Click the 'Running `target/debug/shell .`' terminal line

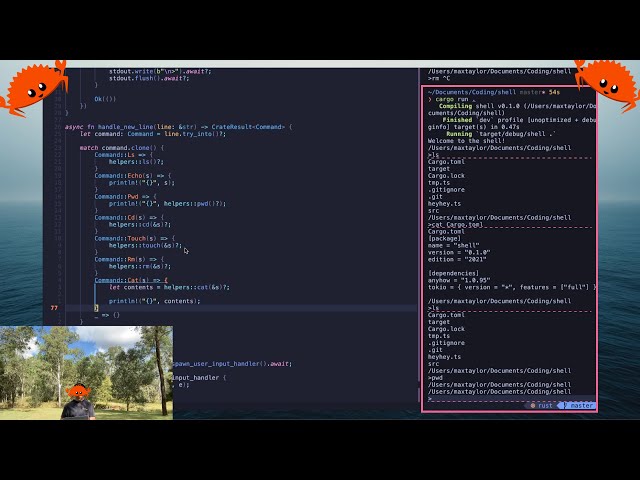click(501, 134)
